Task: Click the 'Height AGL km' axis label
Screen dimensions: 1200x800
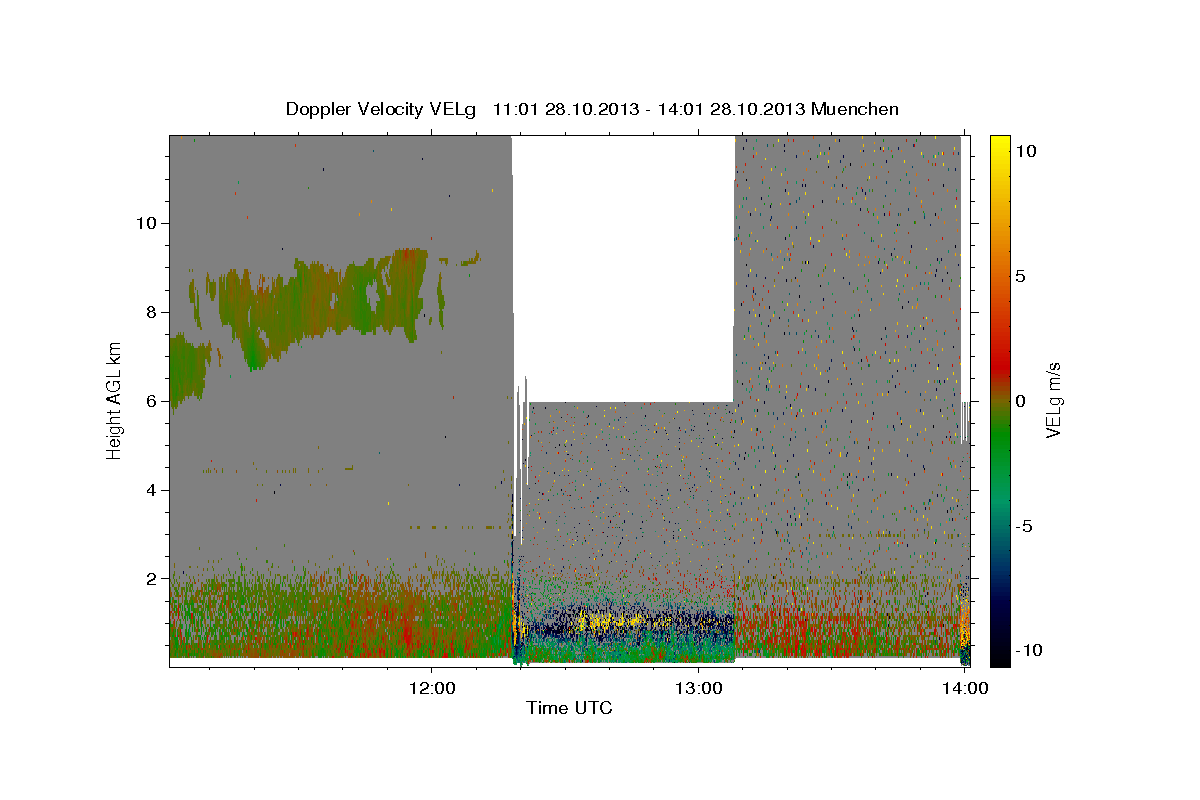Action: coord(115,400)
